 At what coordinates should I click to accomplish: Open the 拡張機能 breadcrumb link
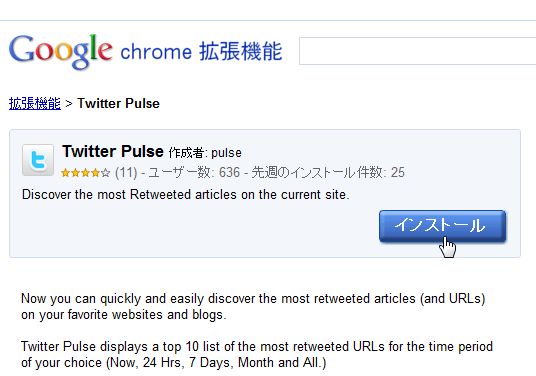pos(35,104)
